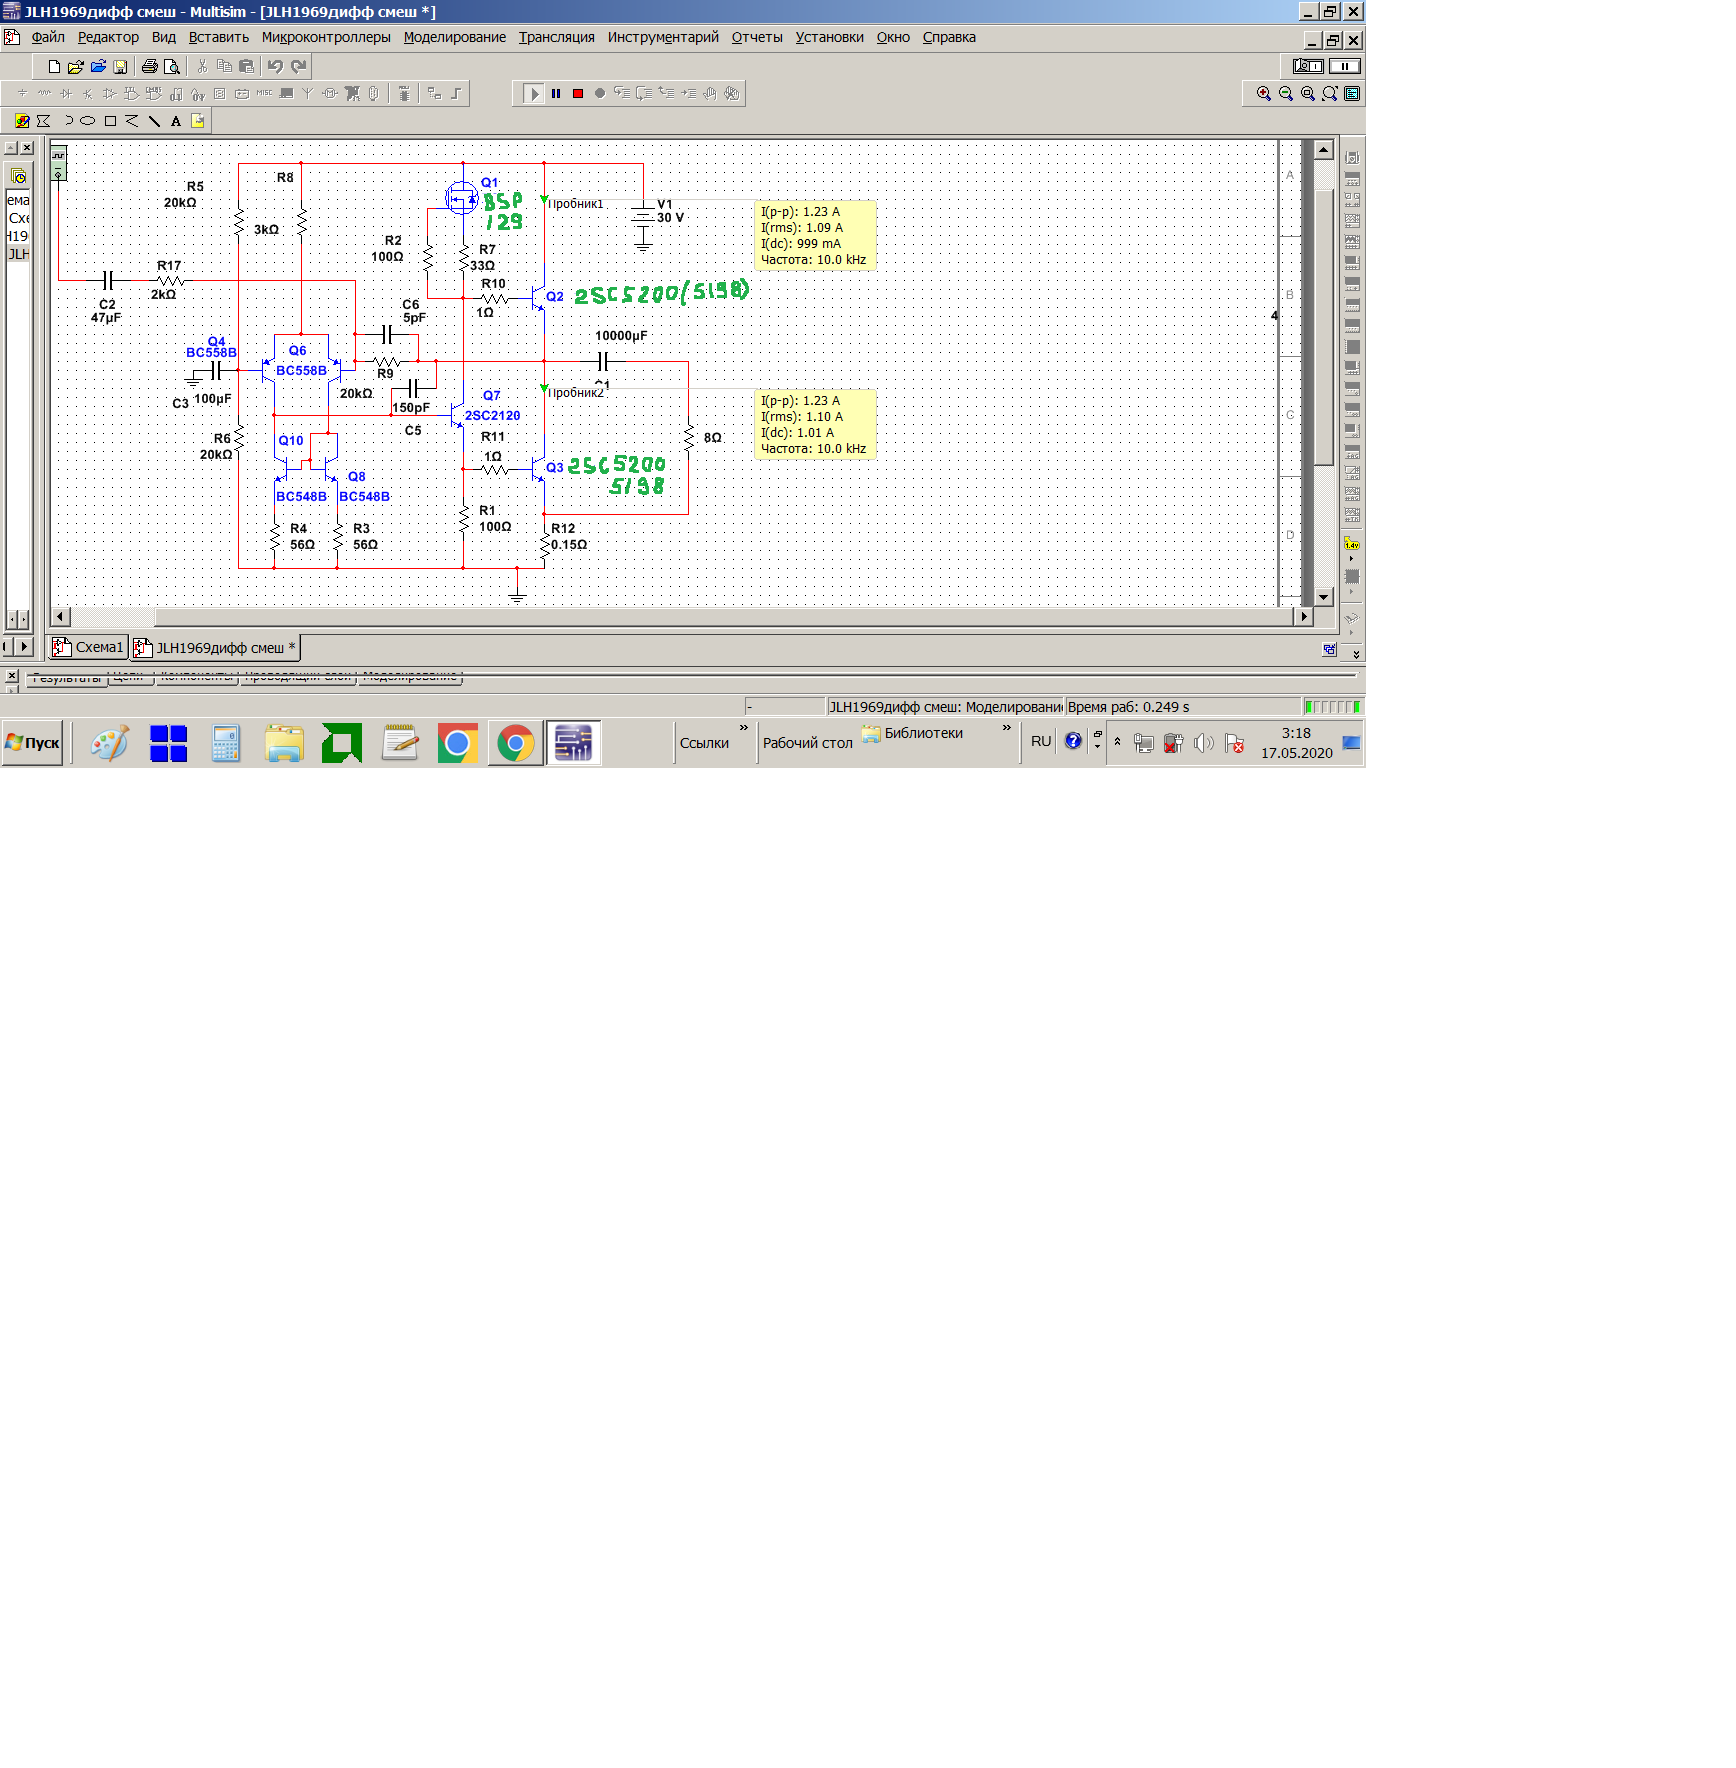The image size is (1736, 1768).
Task: Select the Q7 2SC2120 transistor label
Action: pos(492,406)
